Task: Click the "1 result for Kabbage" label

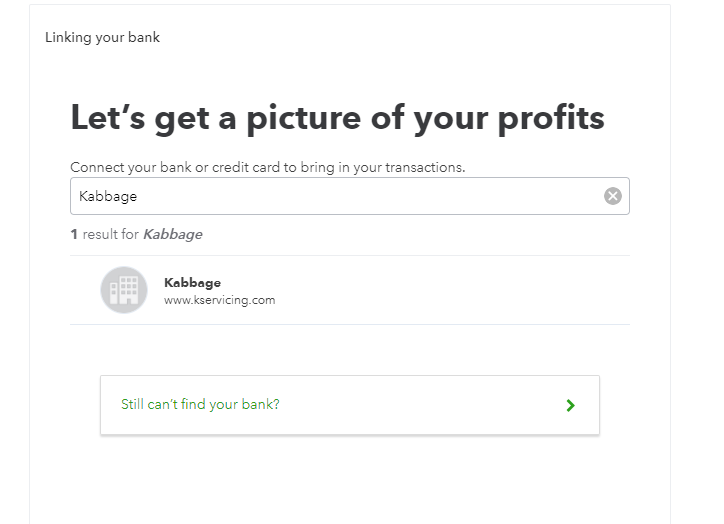Action: [x=136, y=235]
